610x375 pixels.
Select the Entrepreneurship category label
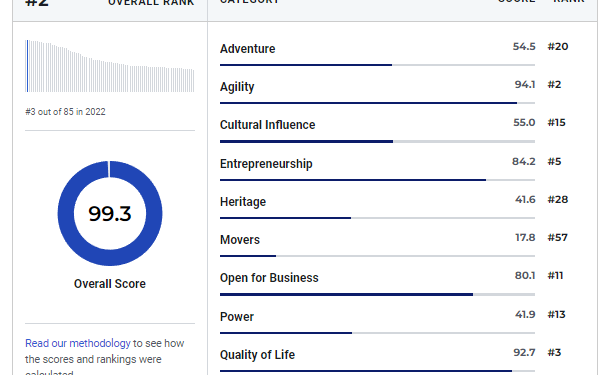pos(266,164)
